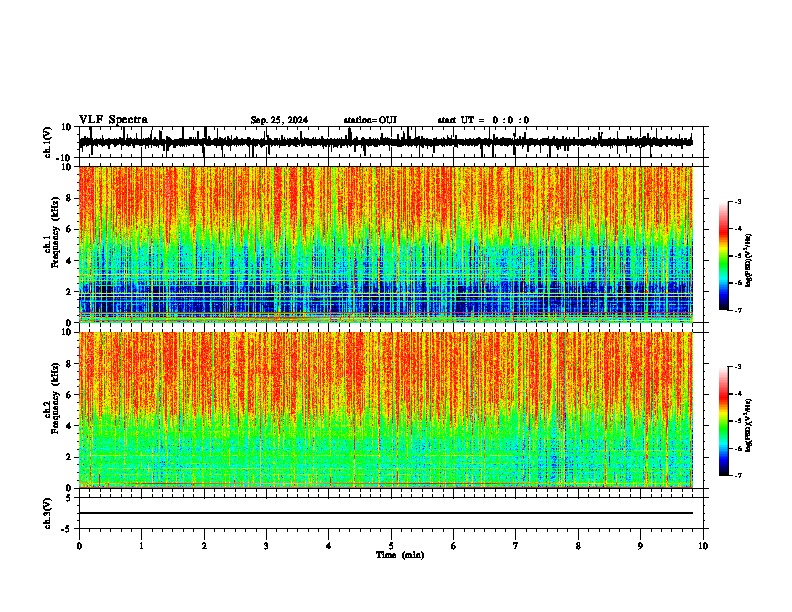Click the "Time (min)" x-axis title

[x=400, y=555]
